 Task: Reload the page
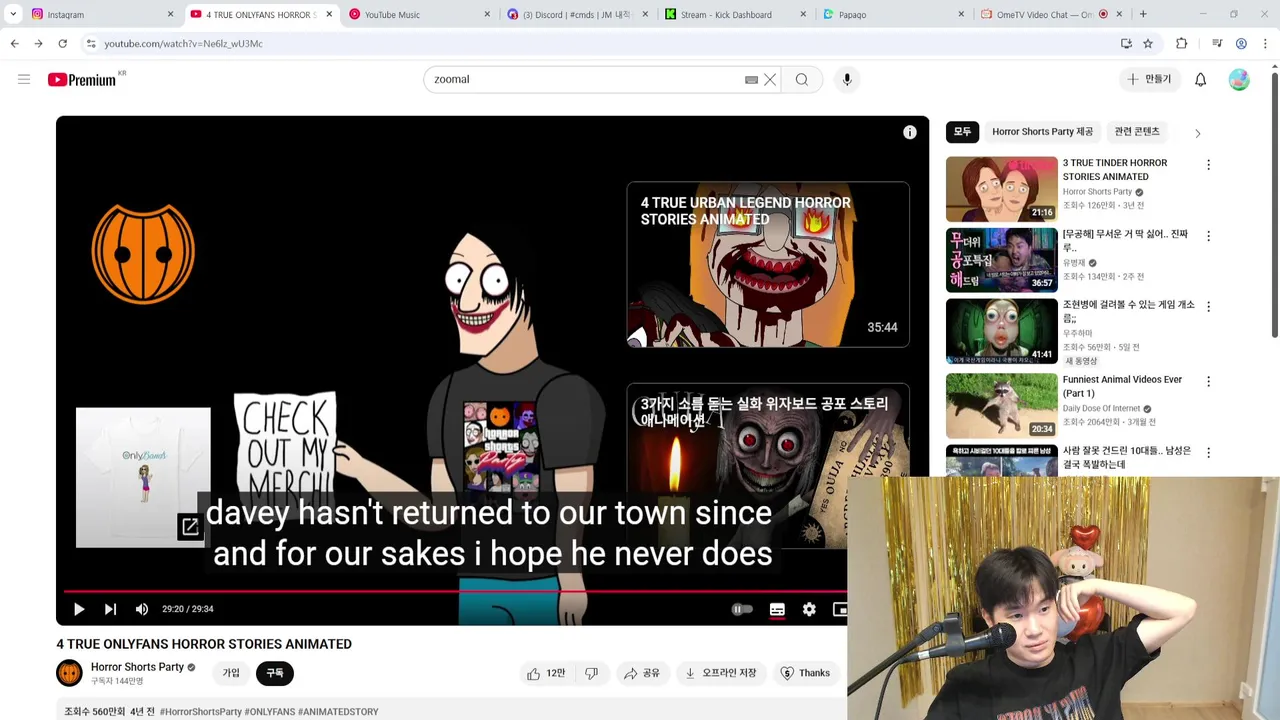[x=62, y=44]
